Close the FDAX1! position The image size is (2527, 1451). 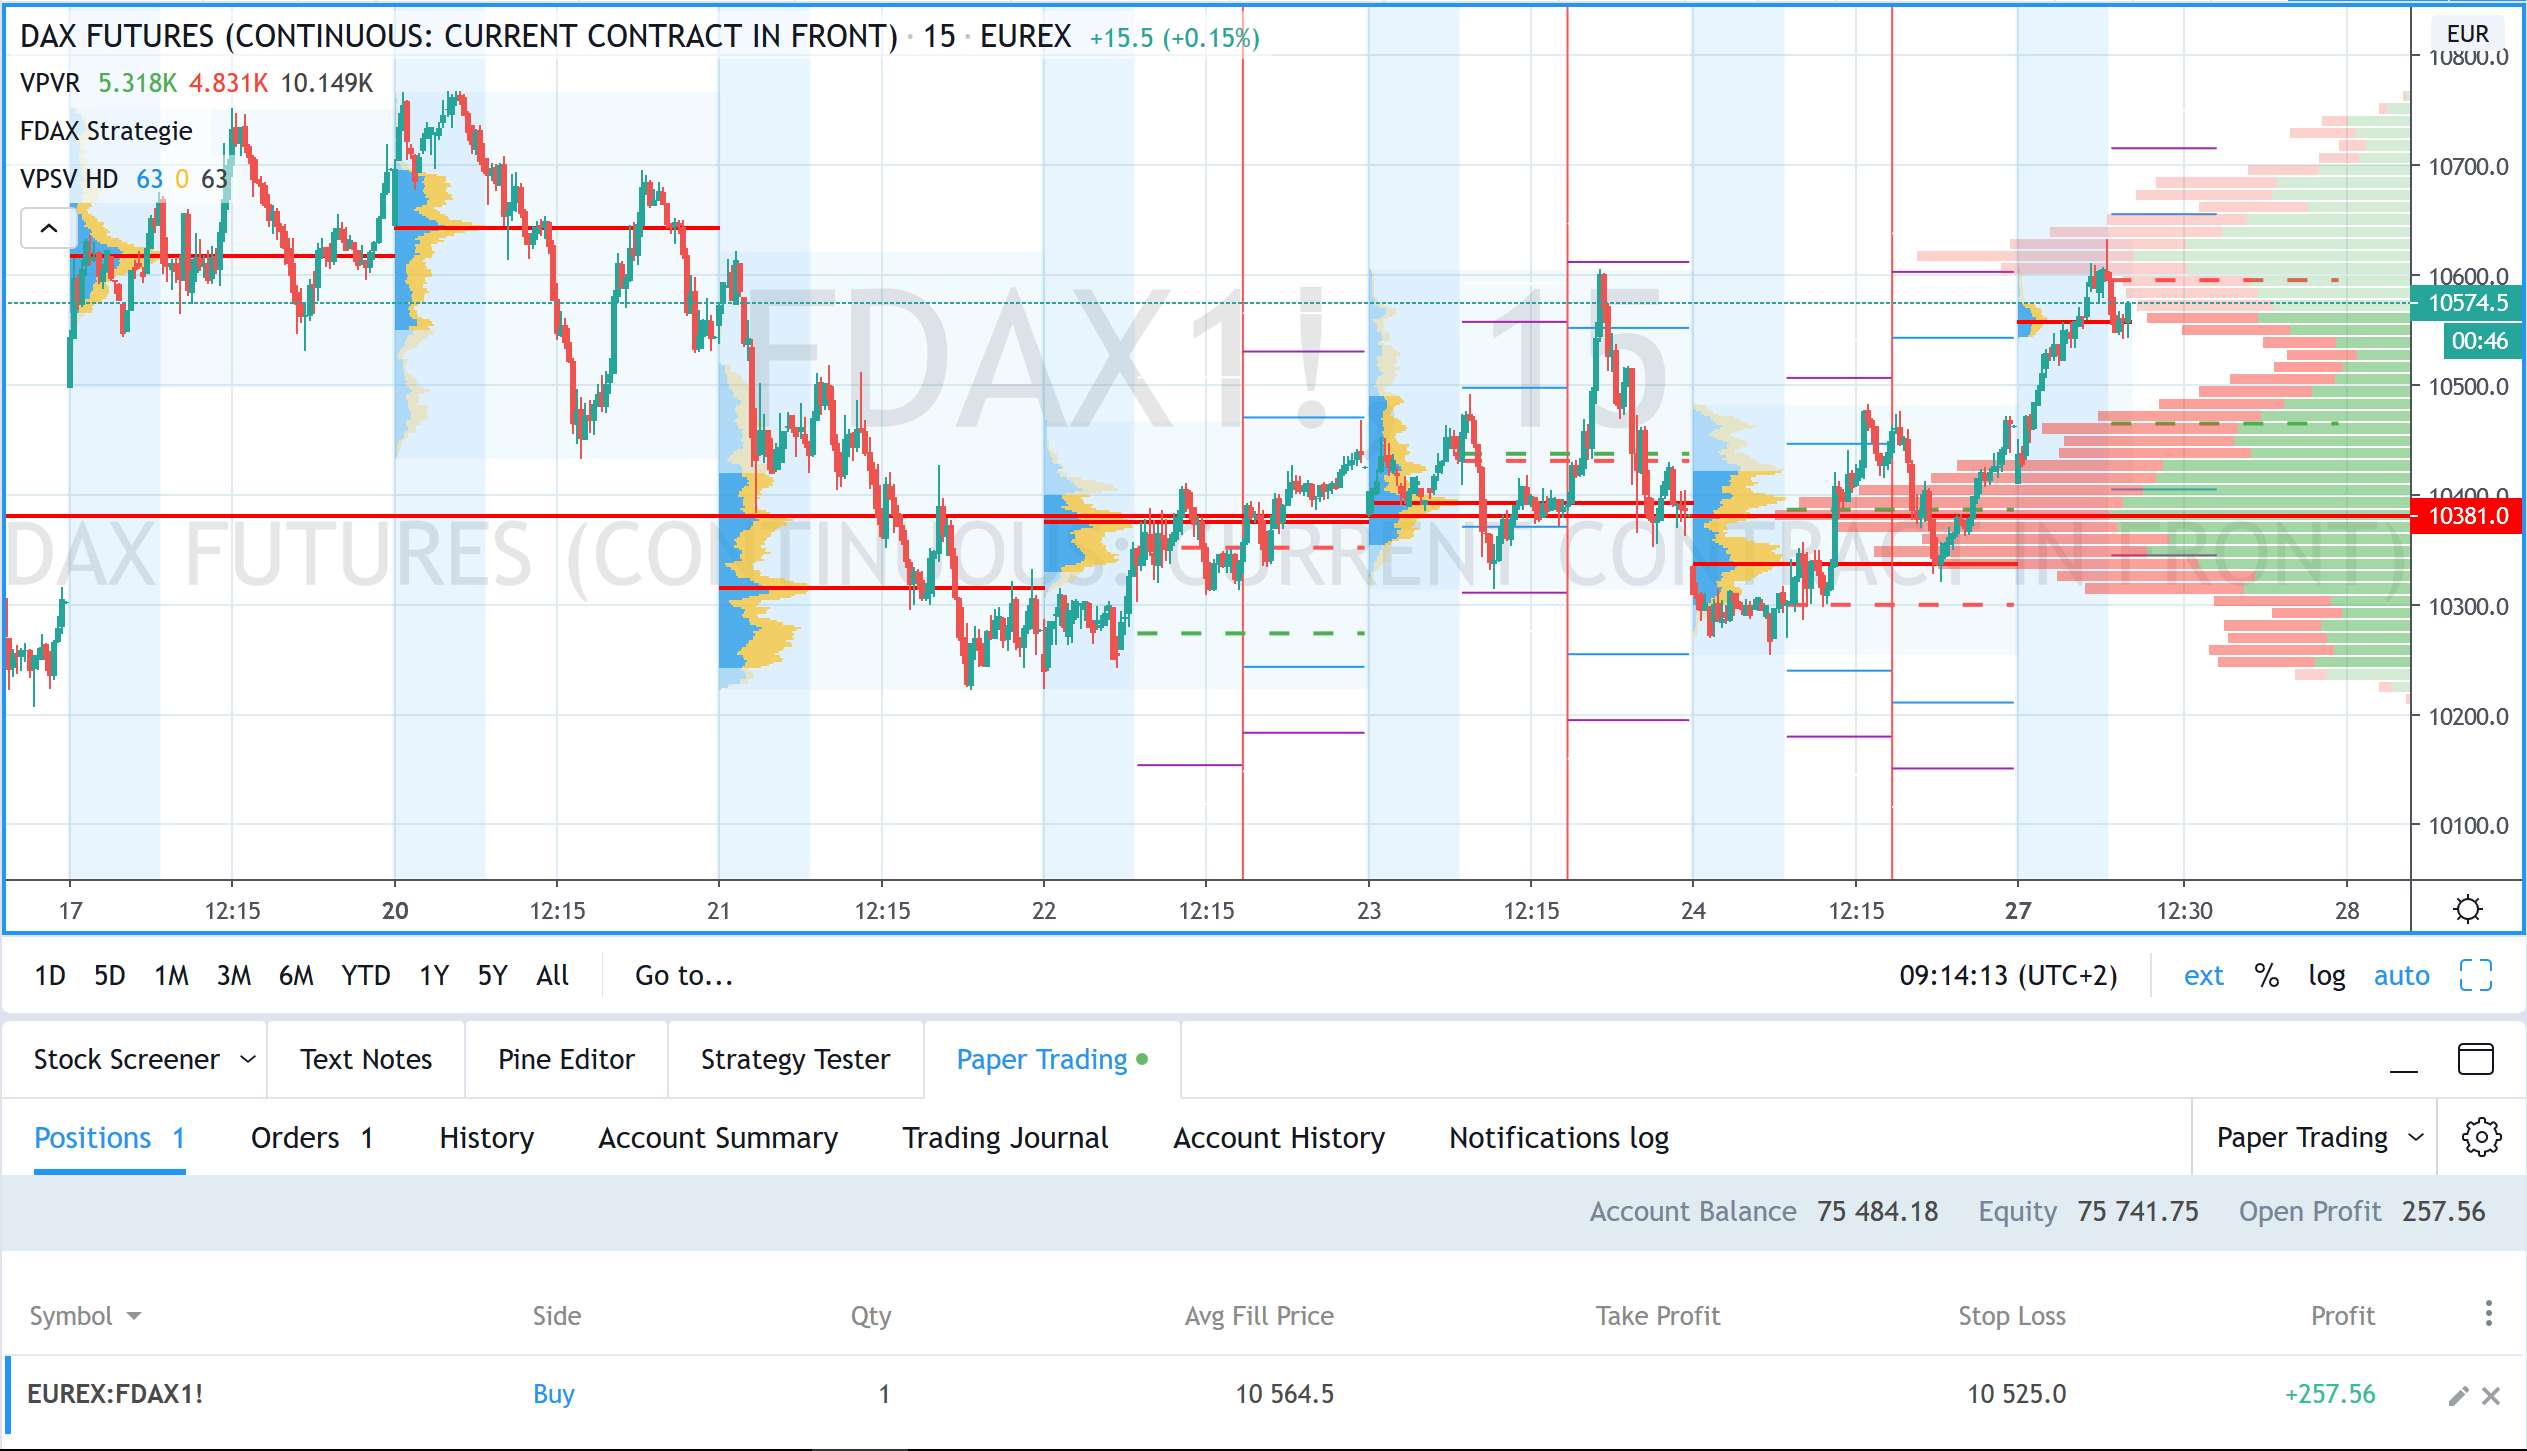coord(2491,1396)
